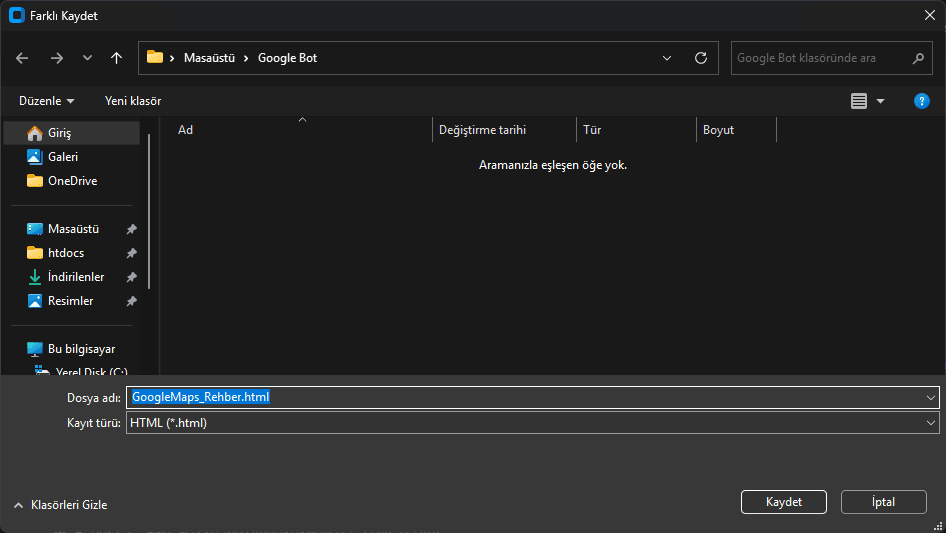
Task: Open Galeri in the sidebar
Action: tap(62, 157)
